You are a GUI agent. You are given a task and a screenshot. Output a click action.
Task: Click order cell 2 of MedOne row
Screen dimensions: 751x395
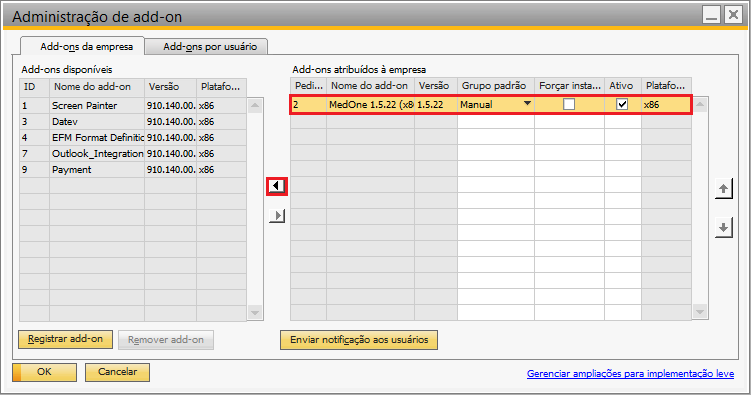[308, 104]
